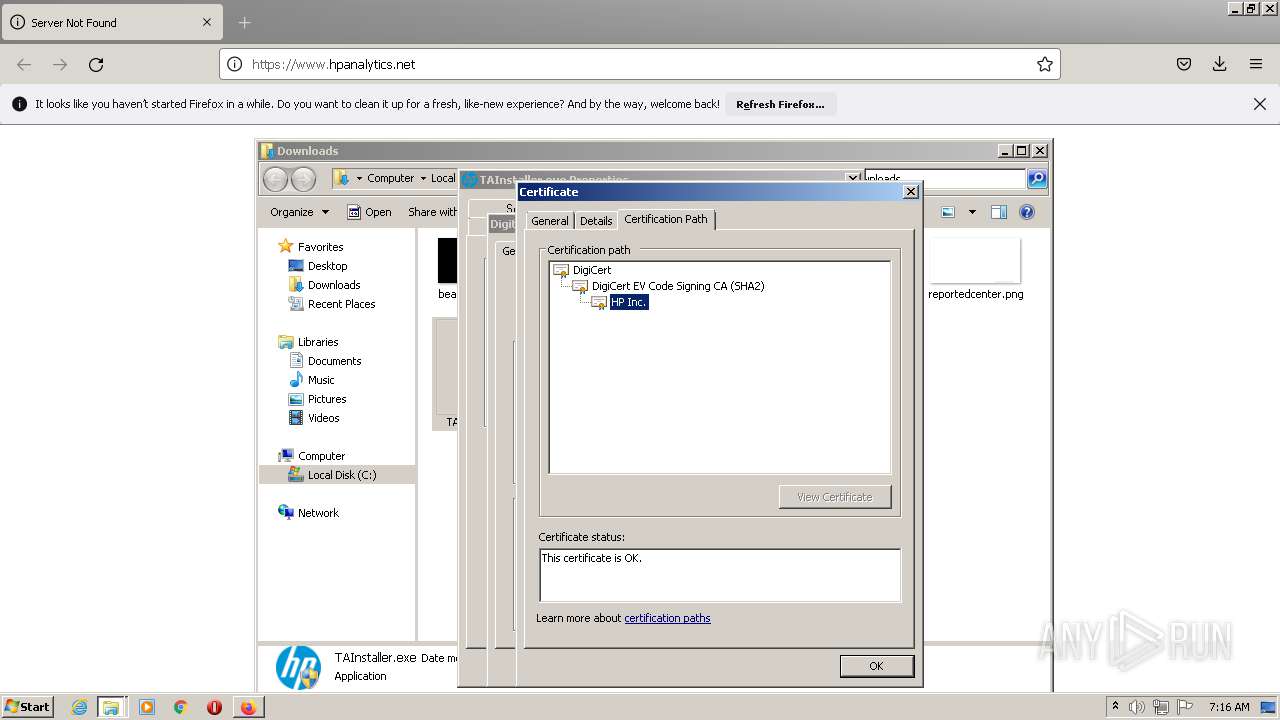
Task: Open Firefox application menu
Action: click(1256, 64)
